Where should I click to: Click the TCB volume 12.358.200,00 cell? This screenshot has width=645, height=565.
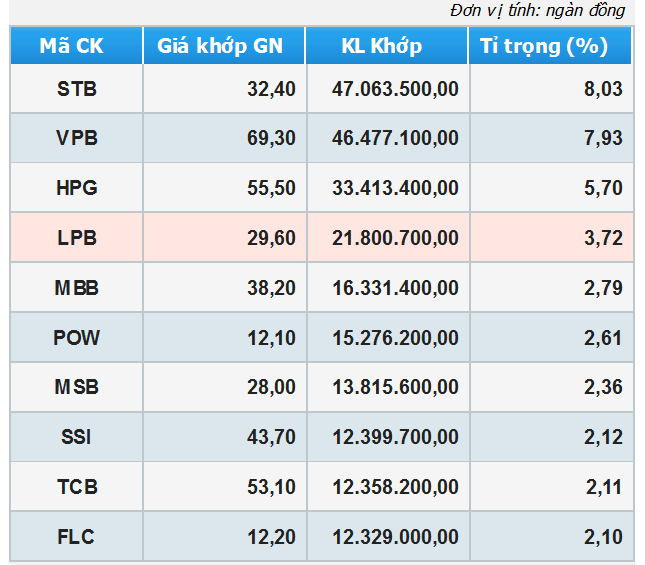[x=396, y=487]
